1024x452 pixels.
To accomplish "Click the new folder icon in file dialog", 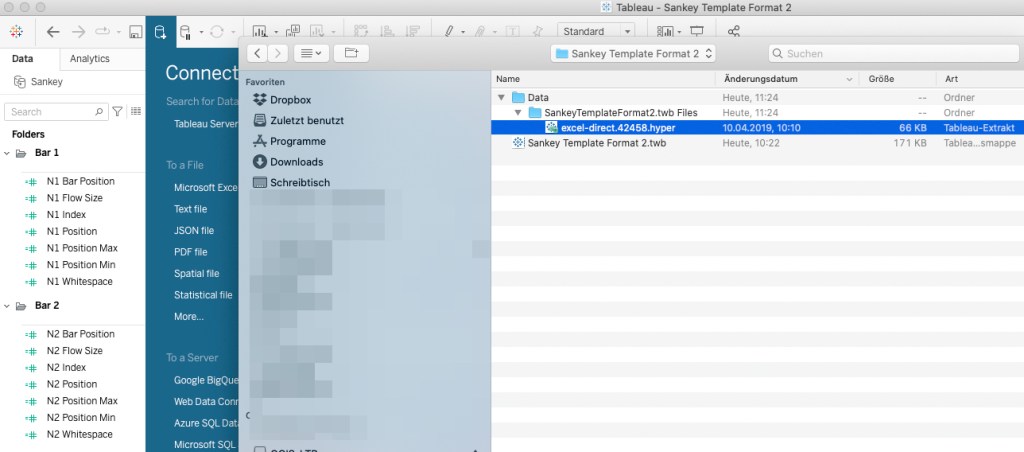I will [351, 54].
